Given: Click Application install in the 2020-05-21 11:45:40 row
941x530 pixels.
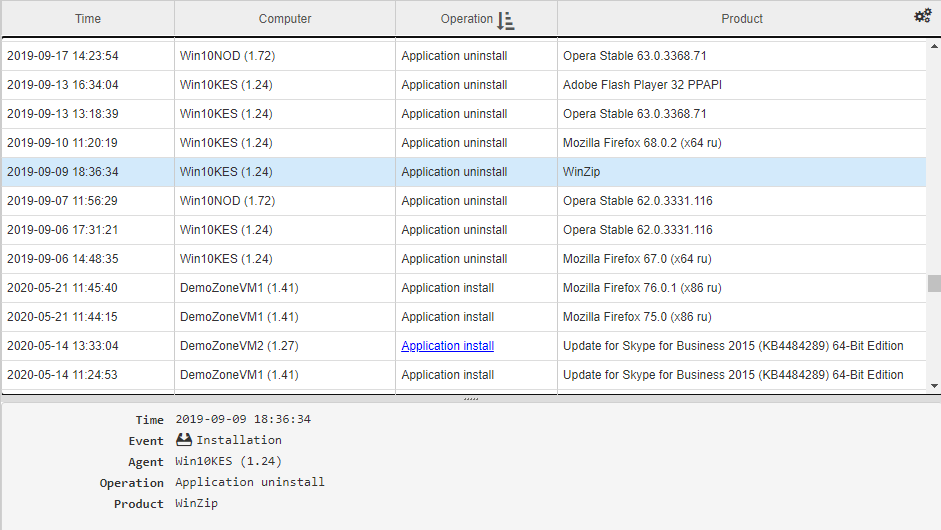Looking at the screenshot, I should [448, 288].
